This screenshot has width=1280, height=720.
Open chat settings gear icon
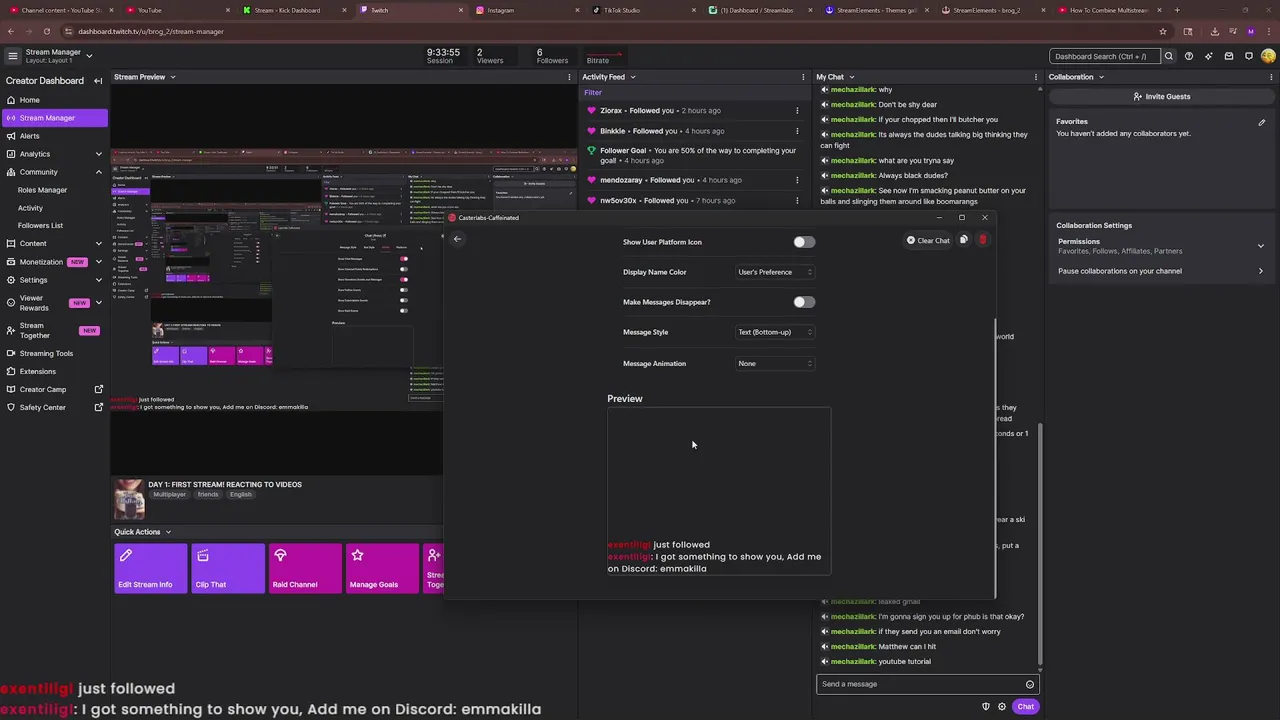point(1002,706)
